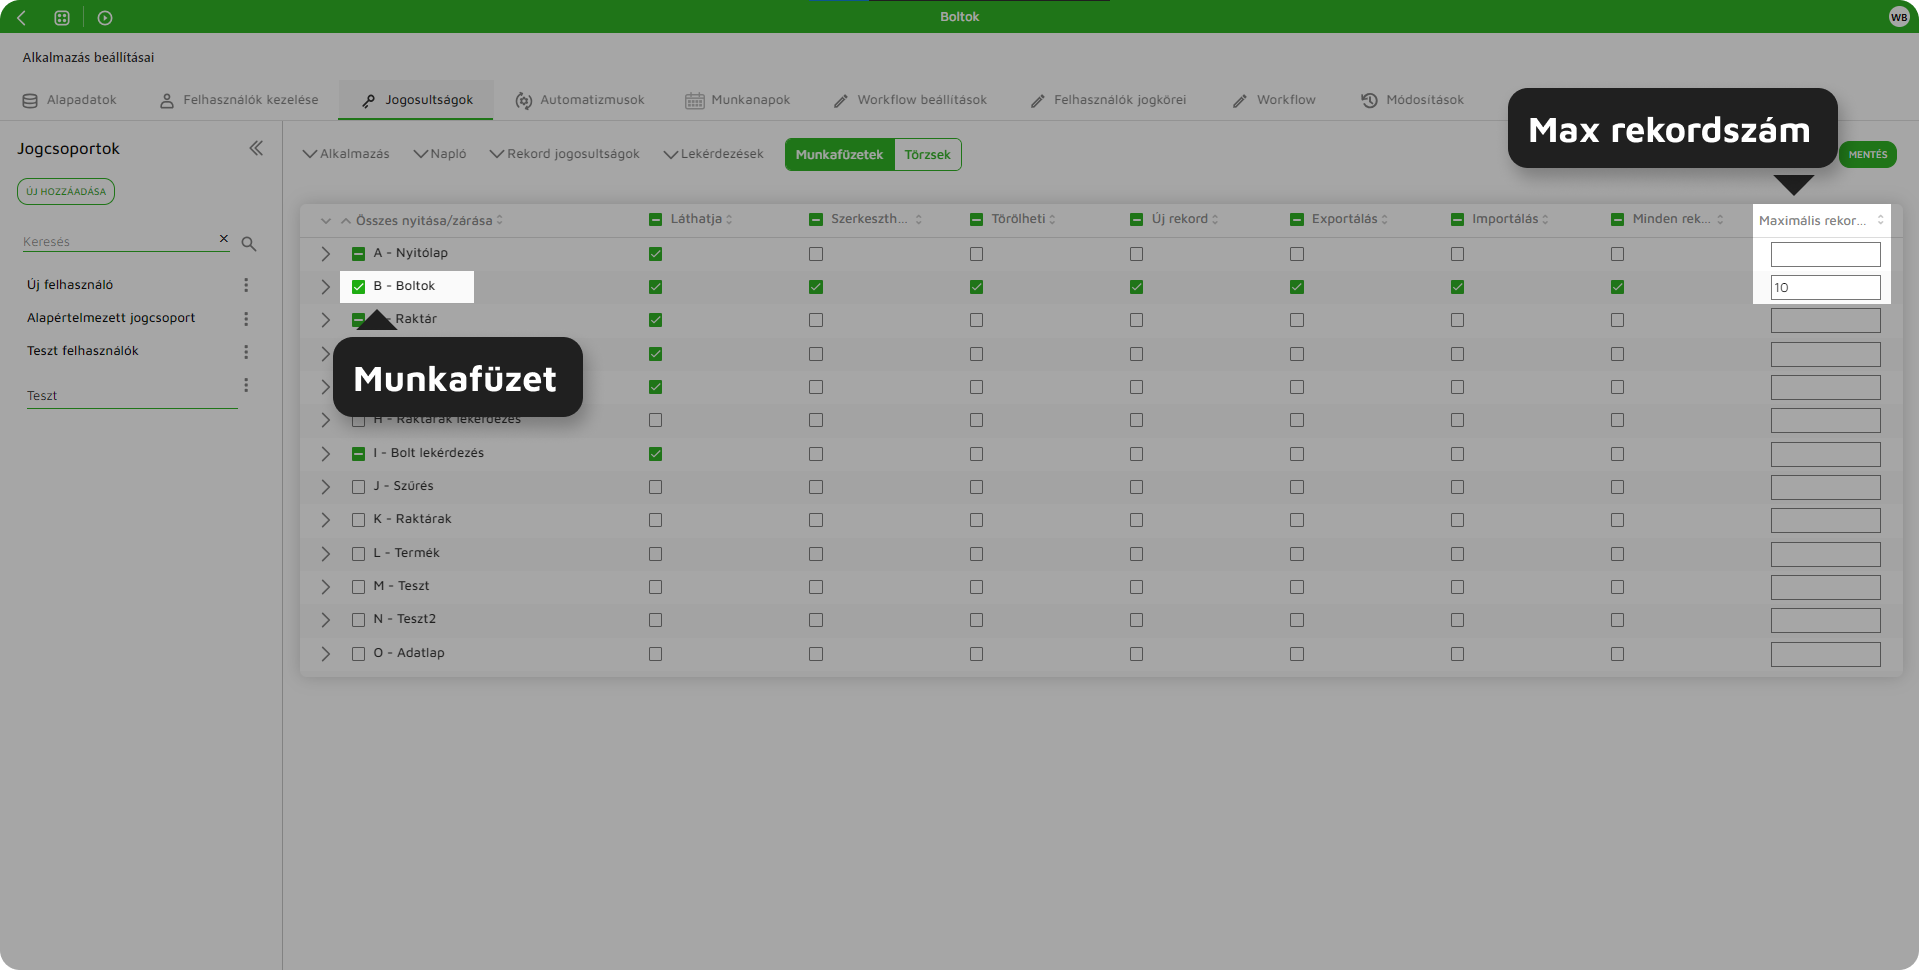Screen dimensions: 1919x970
Task: Open the Módosítások tab
Action: pyautogui.click(x=1412, y=100)
